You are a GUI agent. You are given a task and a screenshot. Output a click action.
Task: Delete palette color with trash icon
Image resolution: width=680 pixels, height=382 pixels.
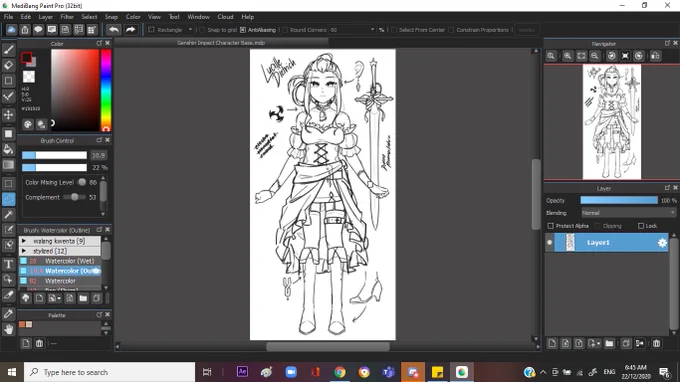pos(39,343)
